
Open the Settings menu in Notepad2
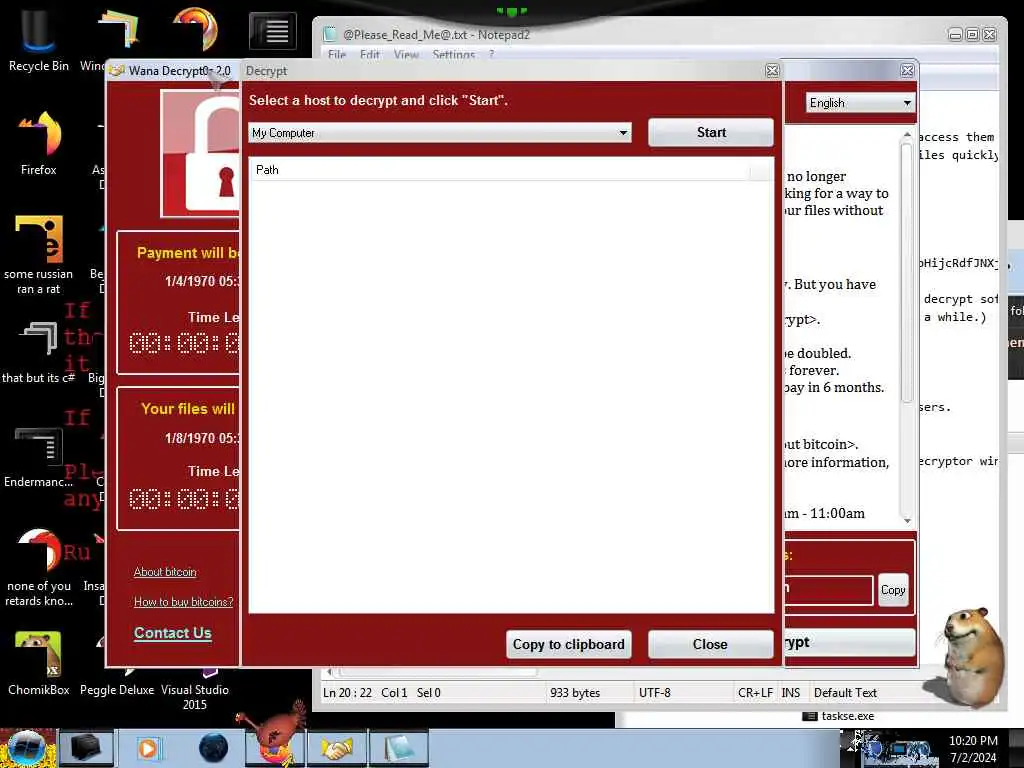(x=453, y=55)
